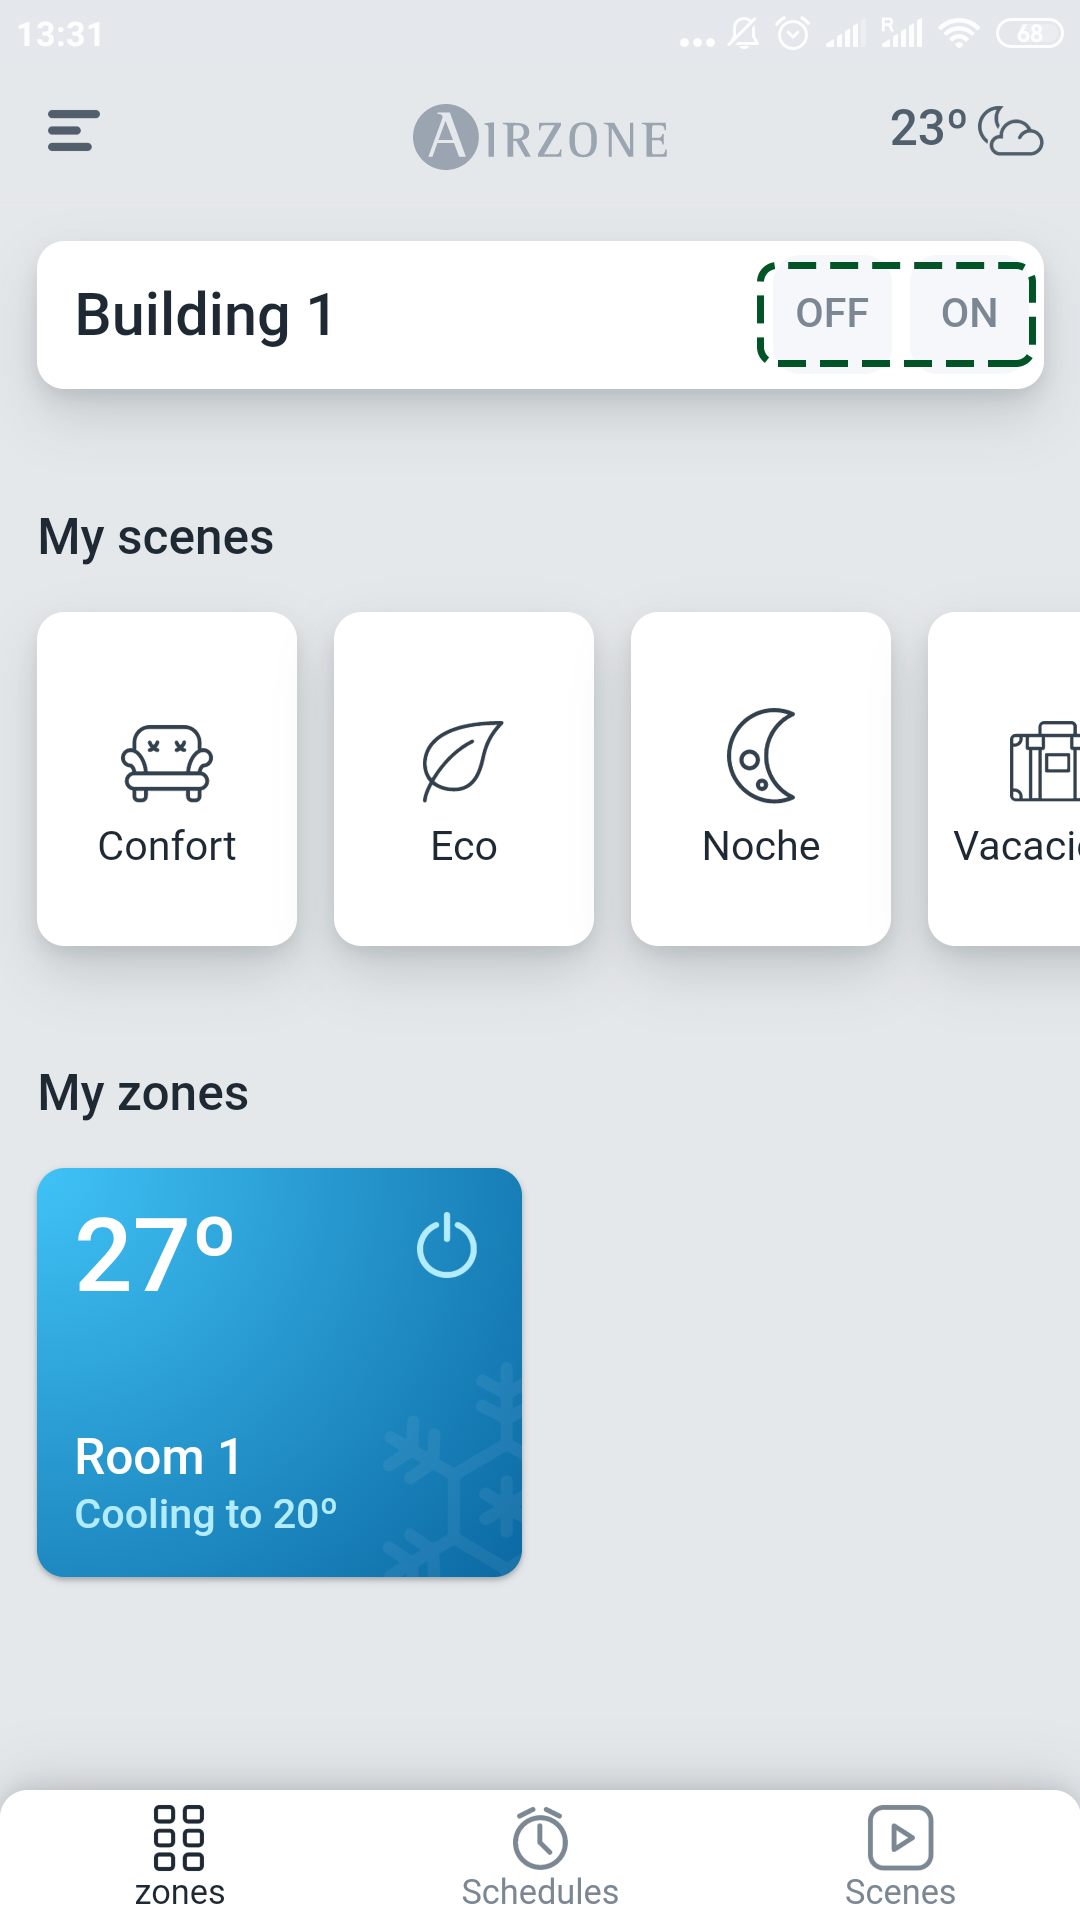
Task: Turn Building 1 OFF
Action: pyautogui.click(x=832, y=313)
